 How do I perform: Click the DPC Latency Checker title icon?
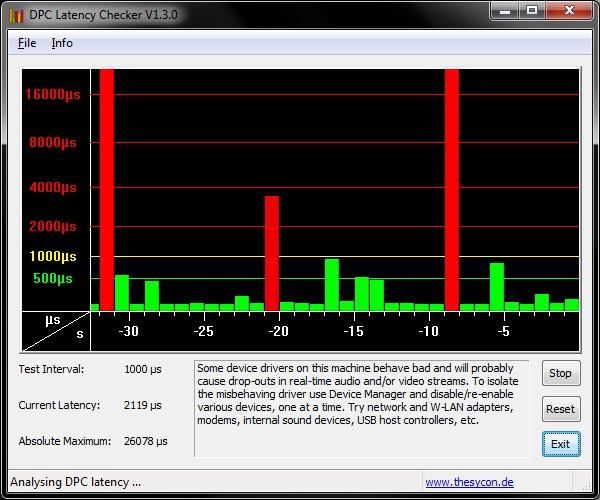[x=16, y=15]
